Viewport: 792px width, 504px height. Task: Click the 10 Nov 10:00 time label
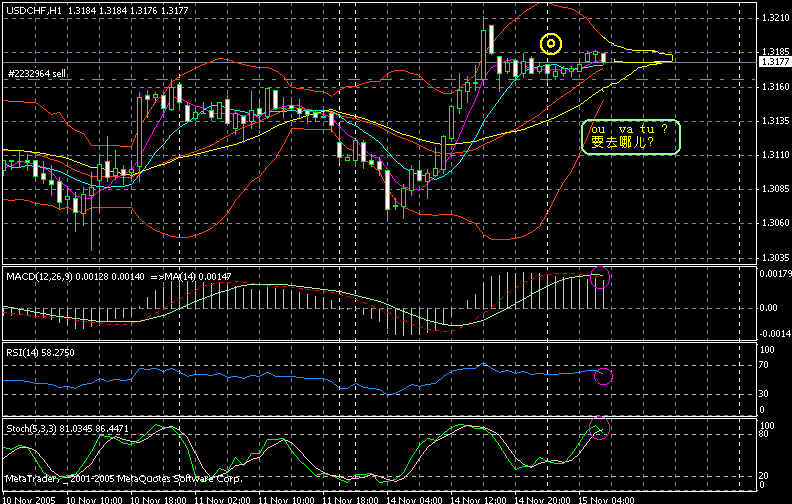(94, 500)
